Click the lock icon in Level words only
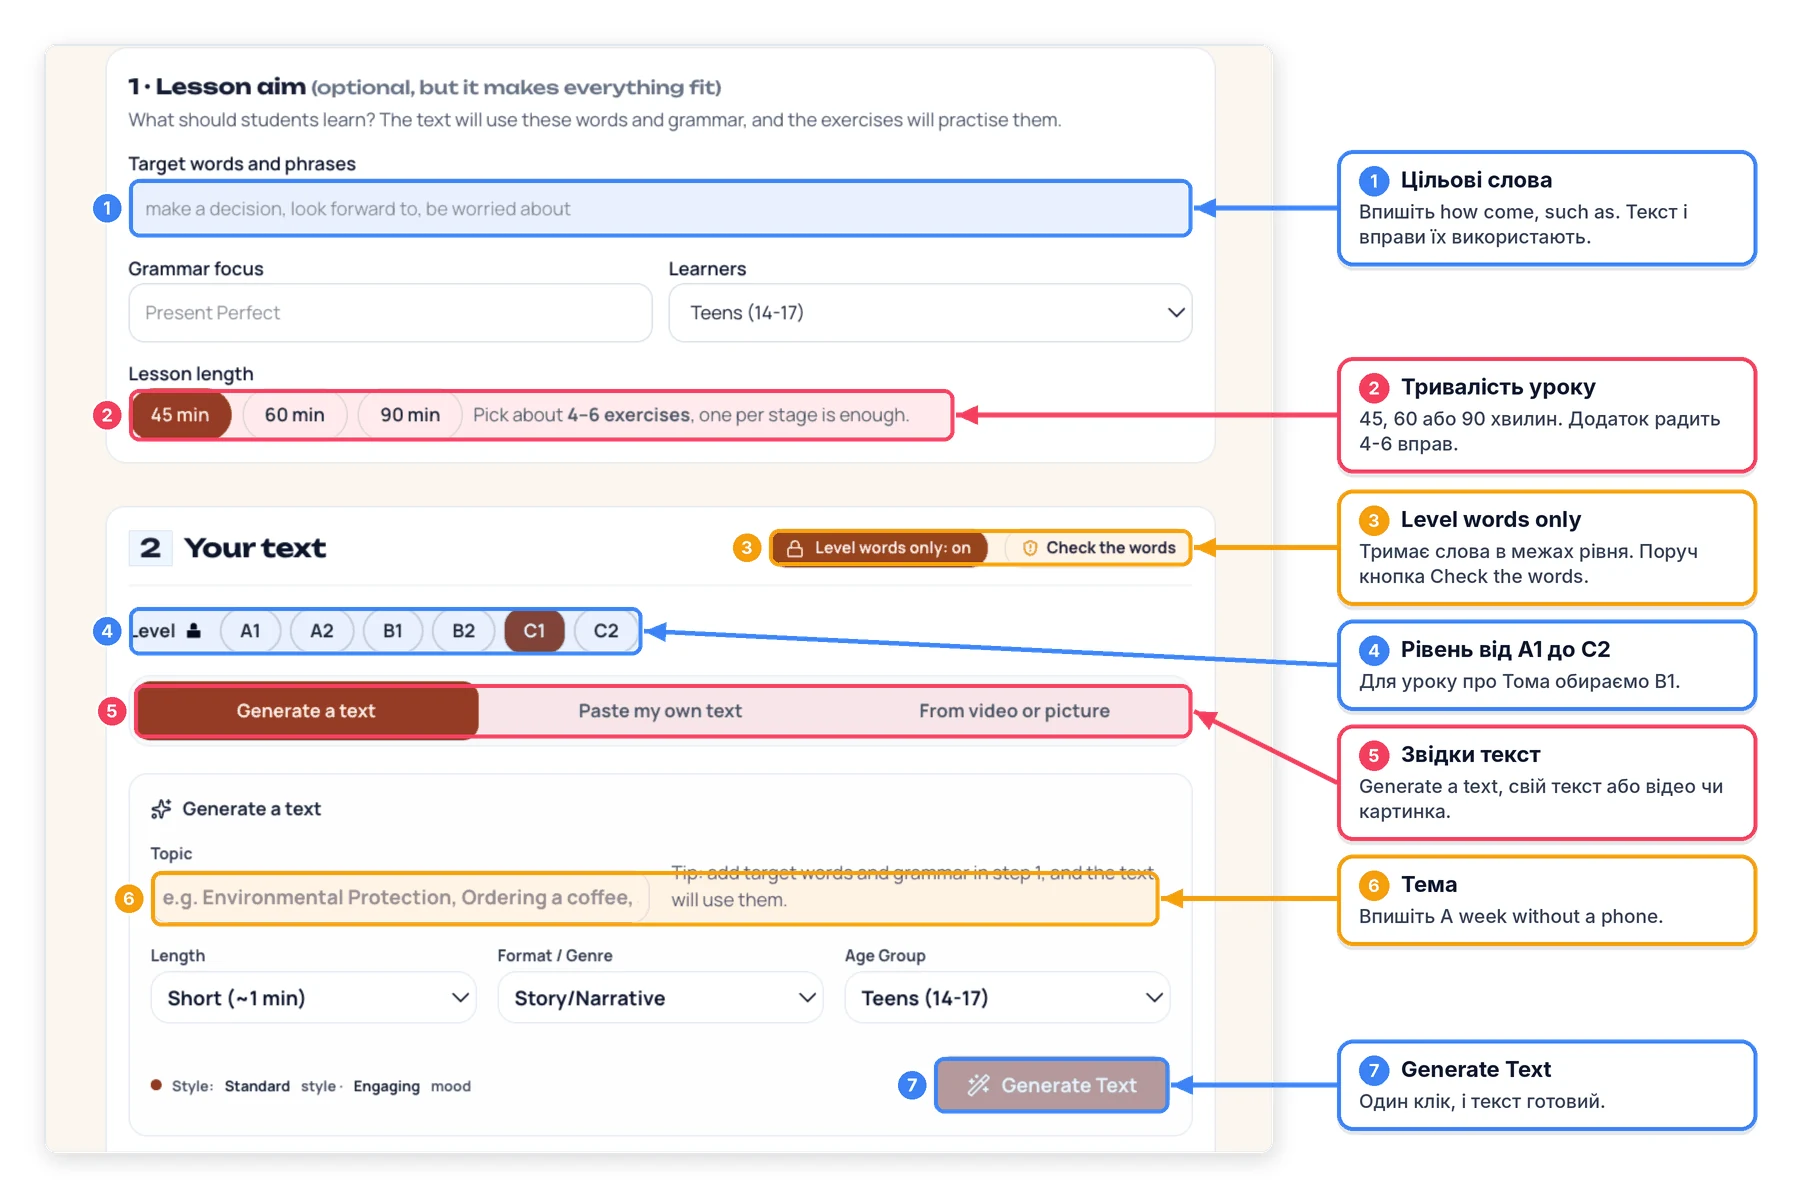Viewport: 1801px width, 1197px height. 795,548
